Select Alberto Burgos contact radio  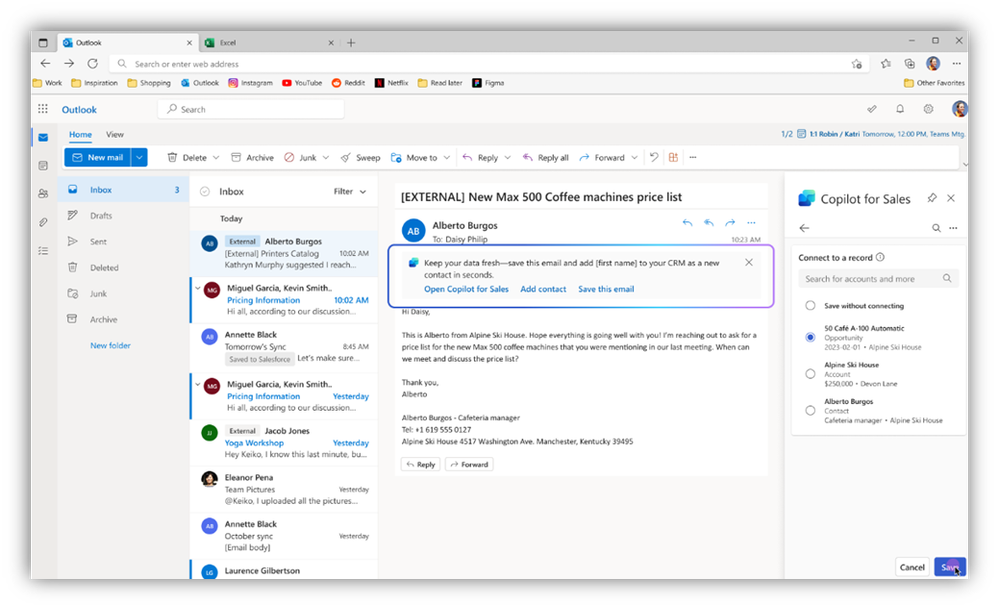810,410
